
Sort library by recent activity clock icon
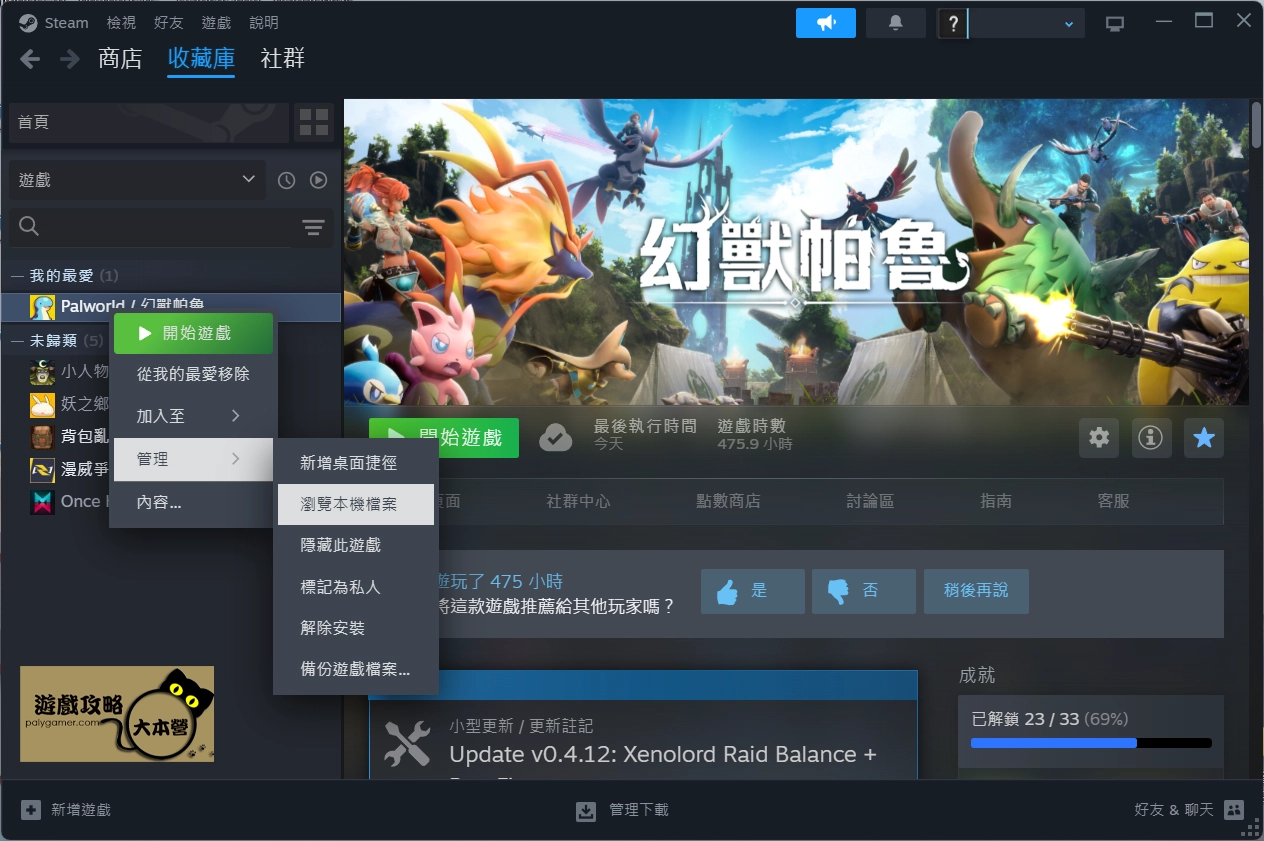[286, 180]
